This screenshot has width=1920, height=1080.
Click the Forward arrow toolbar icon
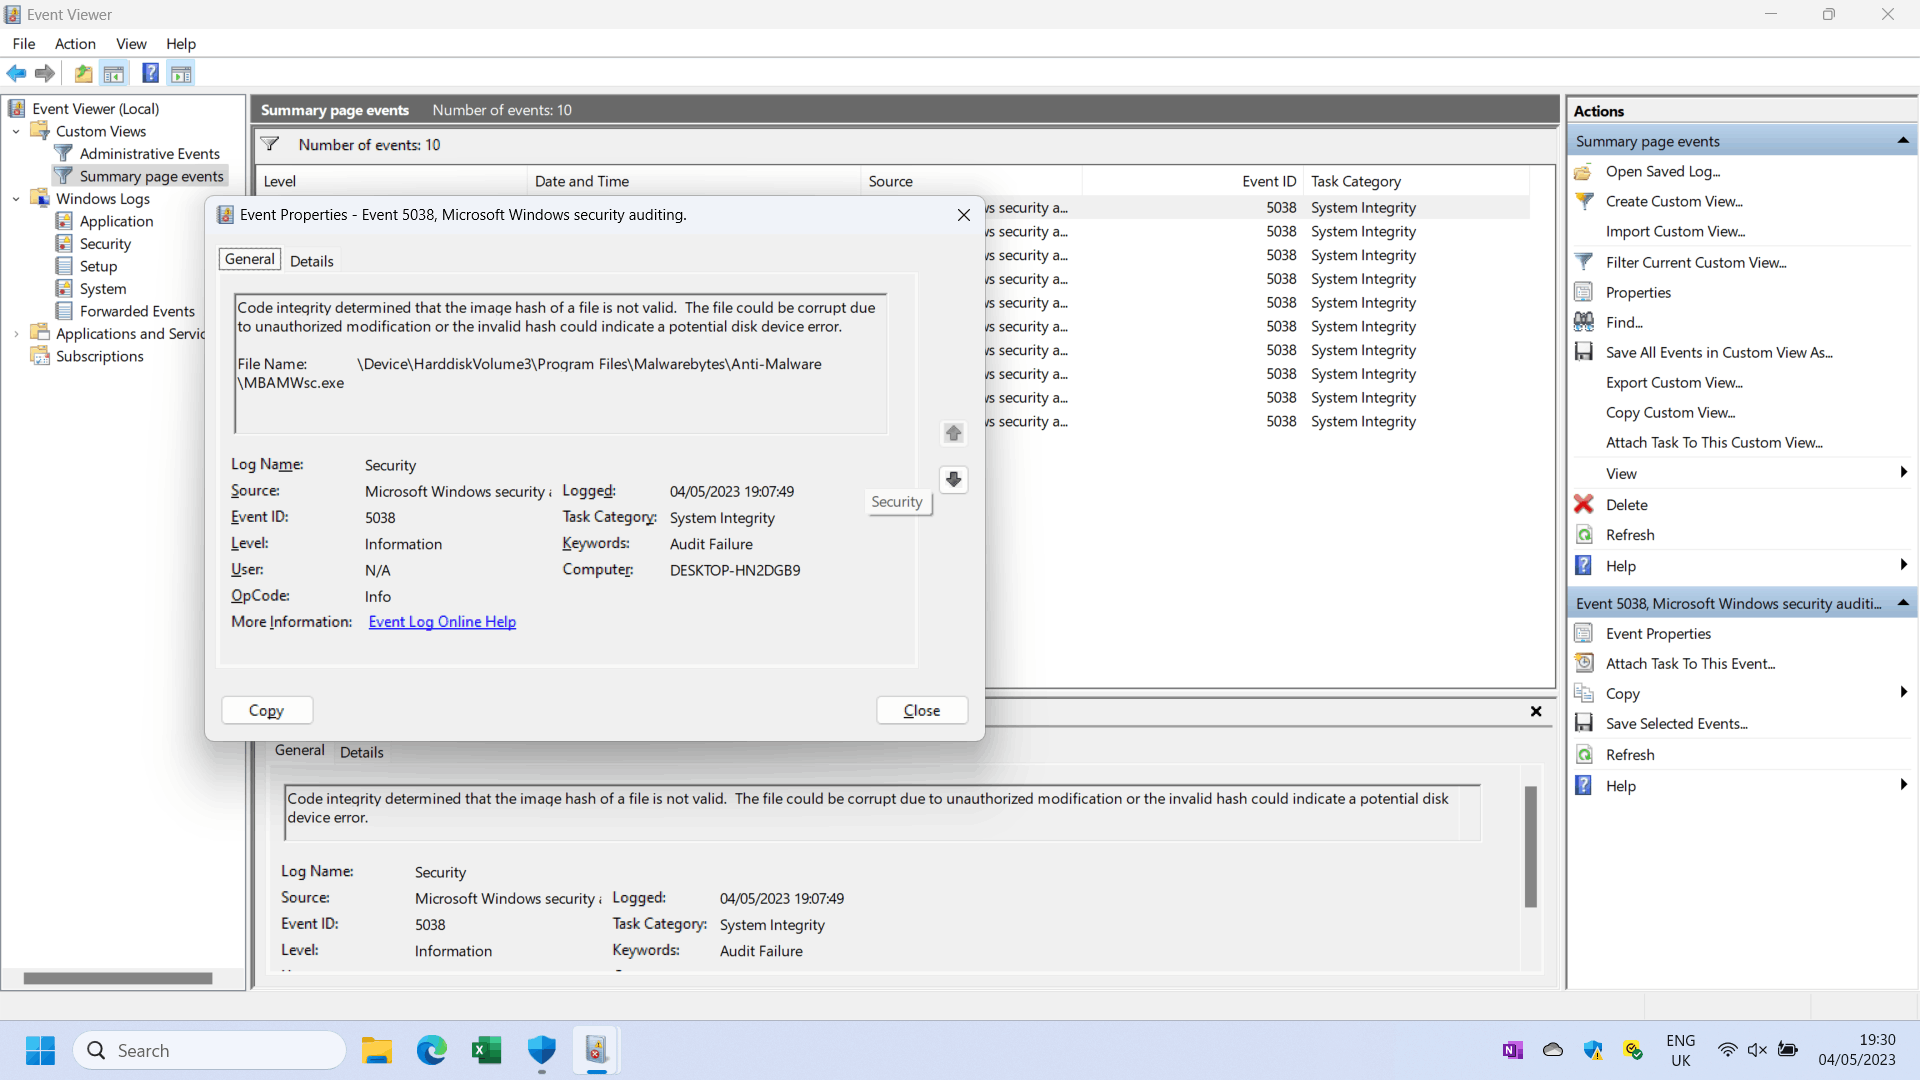(45, 74)
